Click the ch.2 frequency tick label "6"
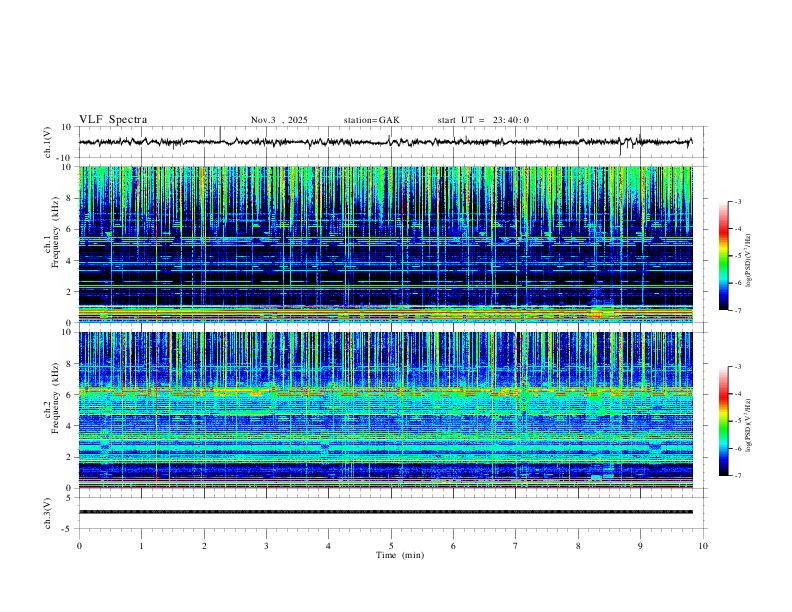This screenshot has height=612, width=792. (70, 395)
